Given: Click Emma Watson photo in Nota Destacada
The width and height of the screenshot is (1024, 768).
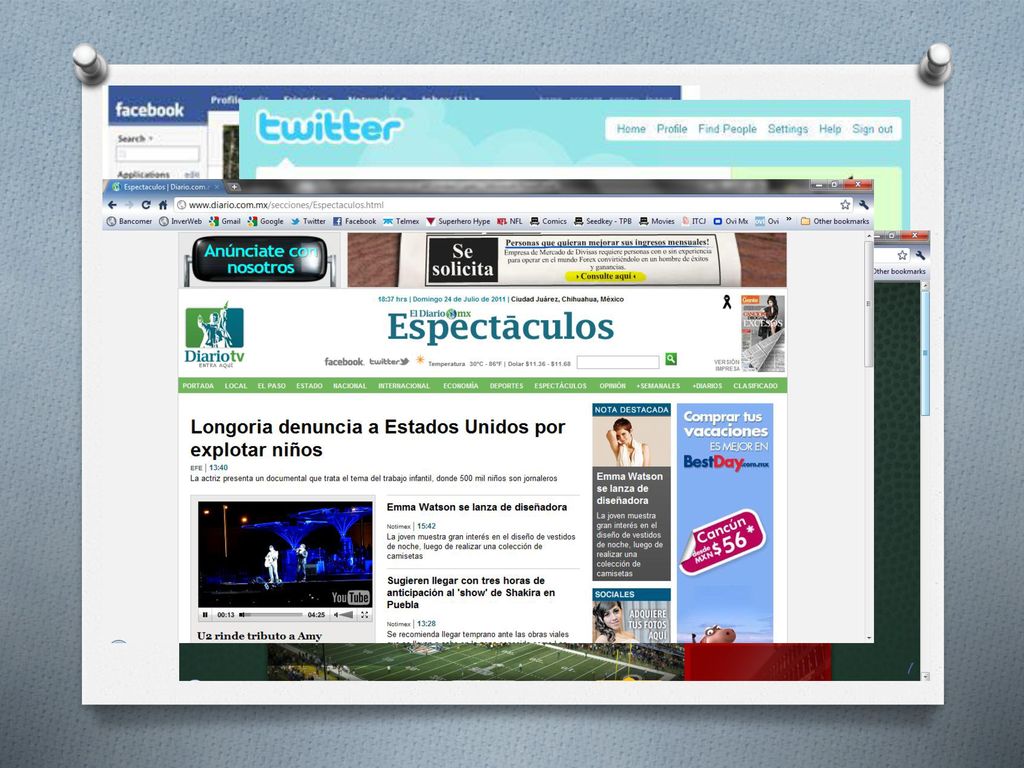Looking at the screenshot, I should coord(632,441).
